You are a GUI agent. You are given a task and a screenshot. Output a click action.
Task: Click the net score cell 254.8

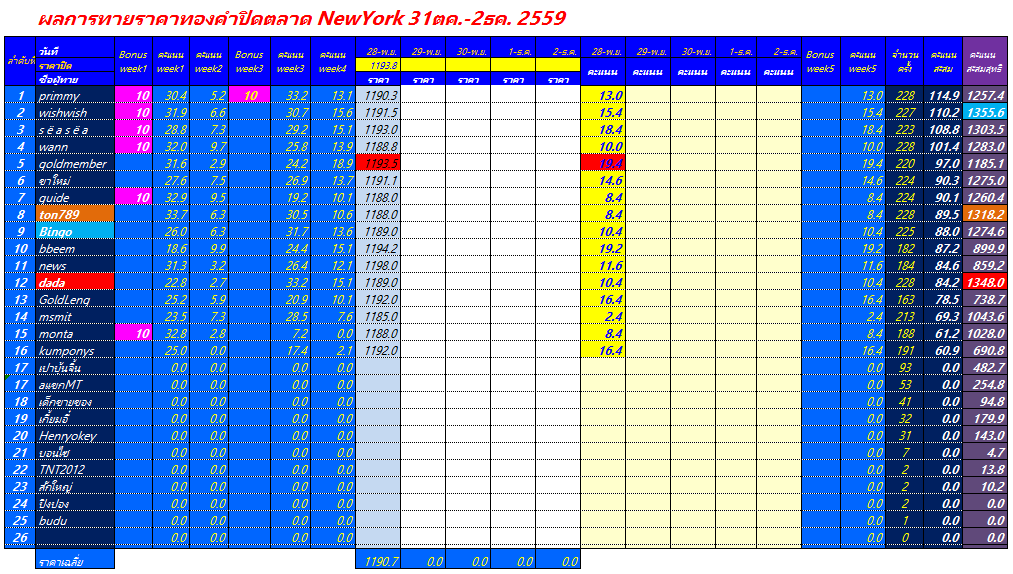[985, 385]
